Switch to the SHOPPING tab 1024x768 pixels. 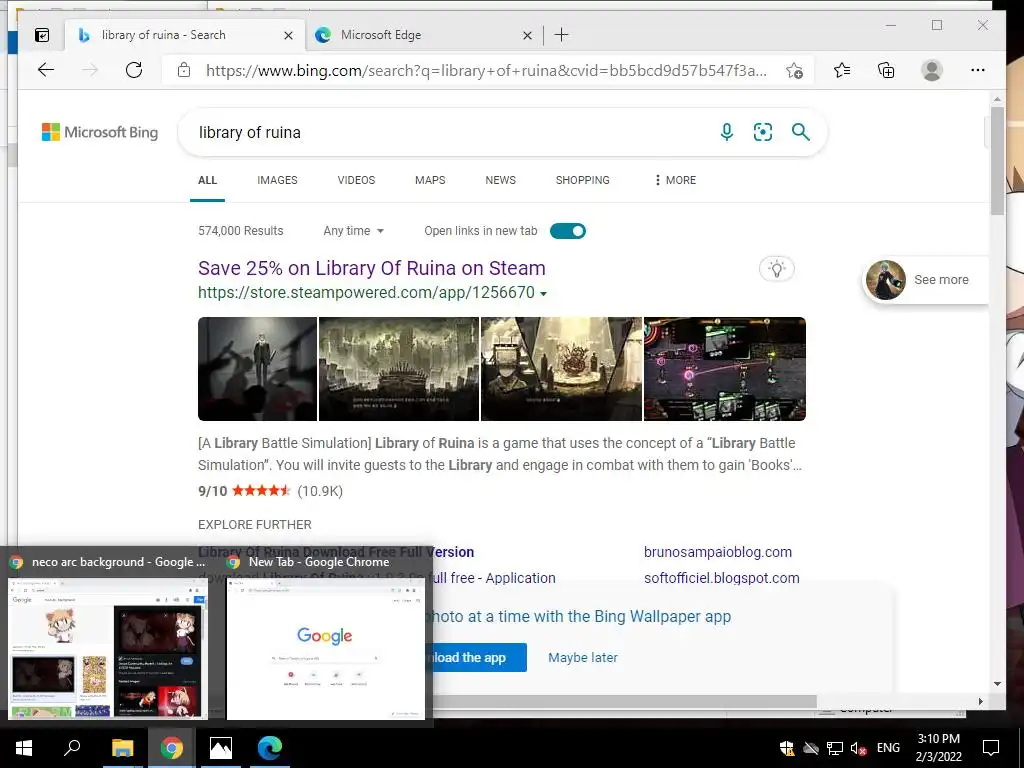(x=583, y=180)
